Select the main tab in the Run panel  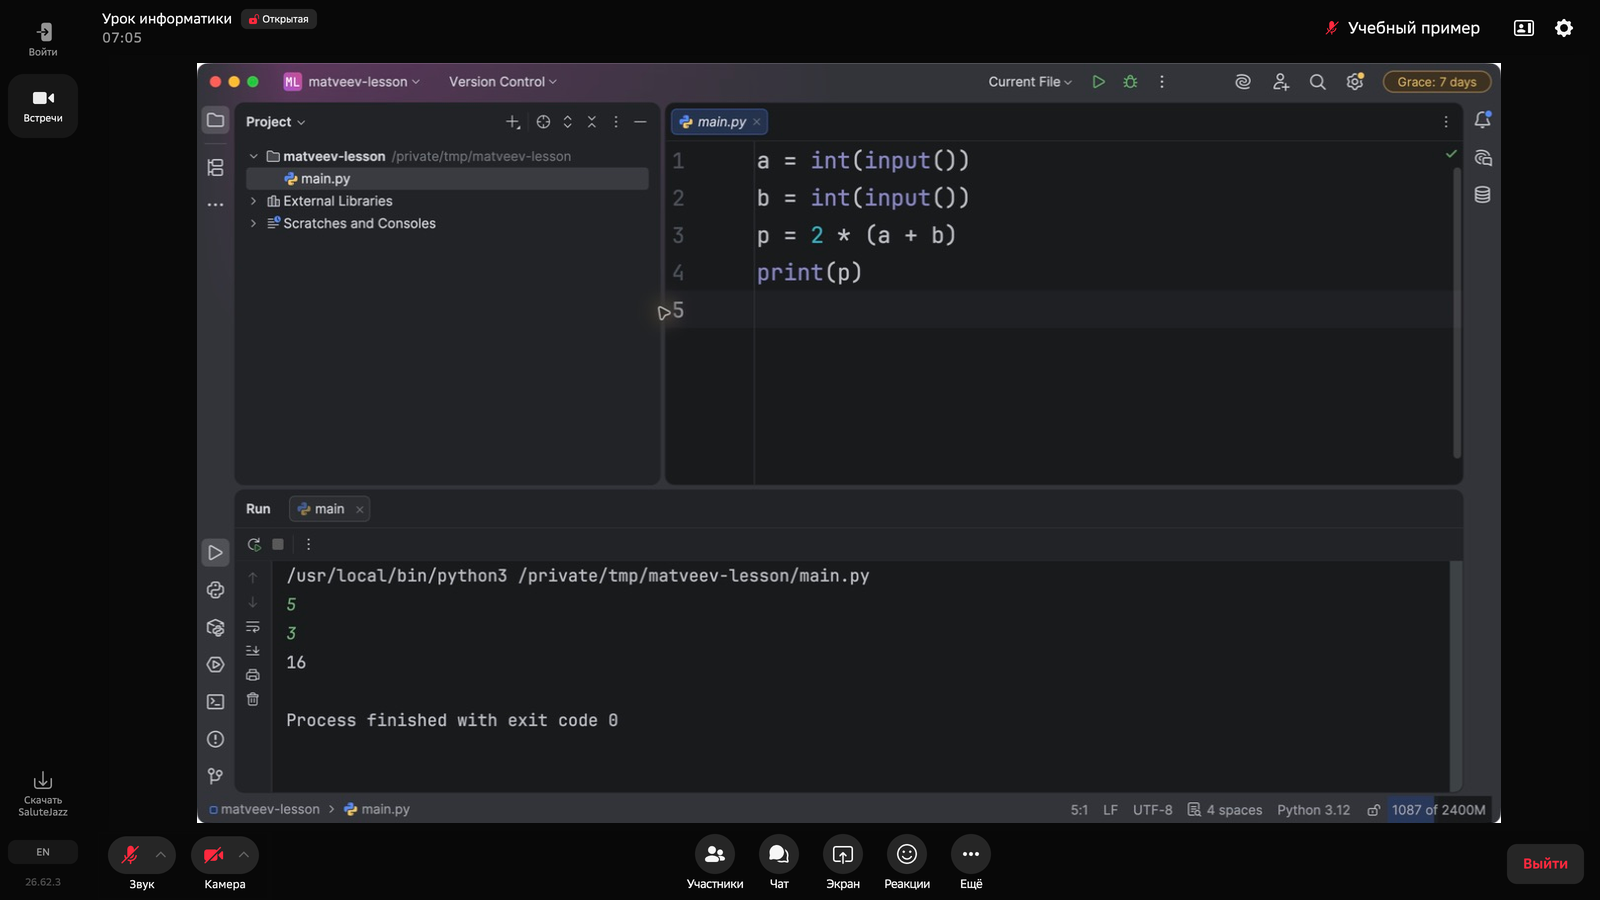[329, 509]
